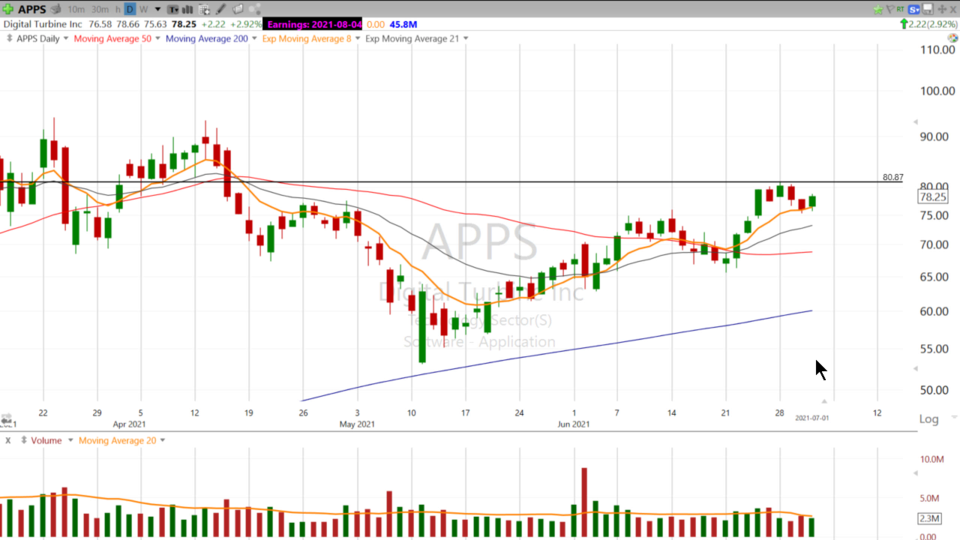Viewport: 960px width, 540px height.
Task: Click the green star favorites icon
Action: pyautogui.click(x=879, y=9)
